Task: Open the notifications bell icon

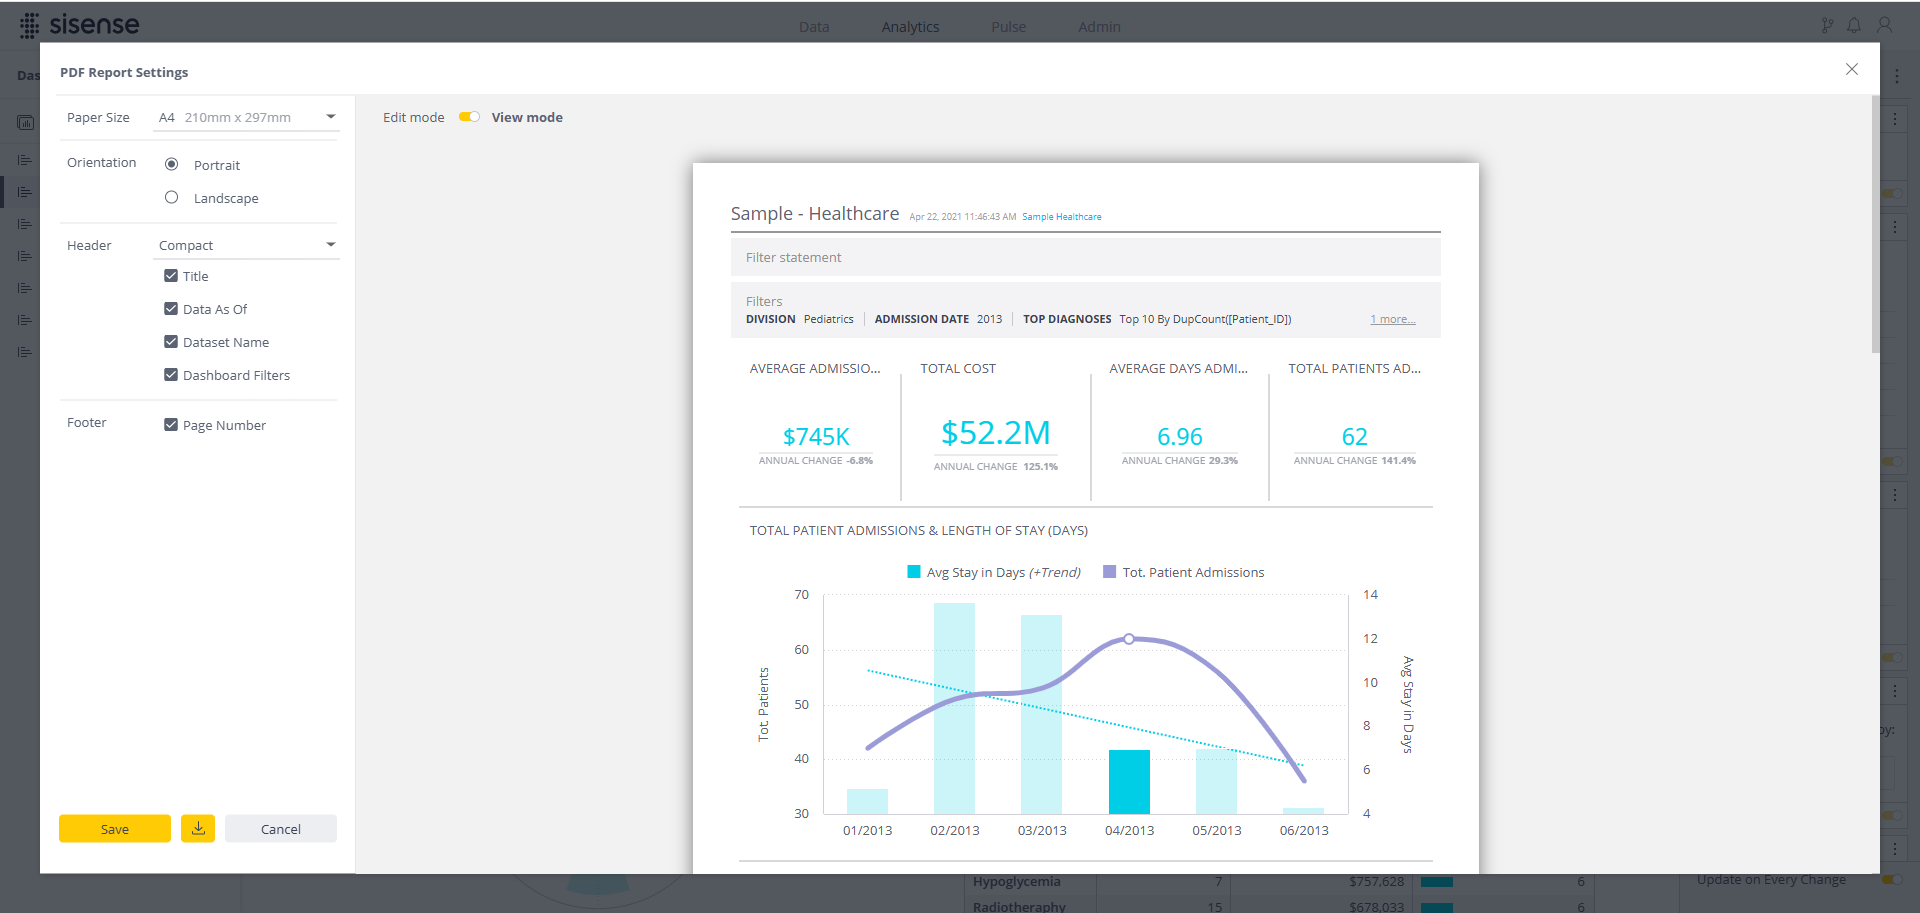Action: (1854, 25)
